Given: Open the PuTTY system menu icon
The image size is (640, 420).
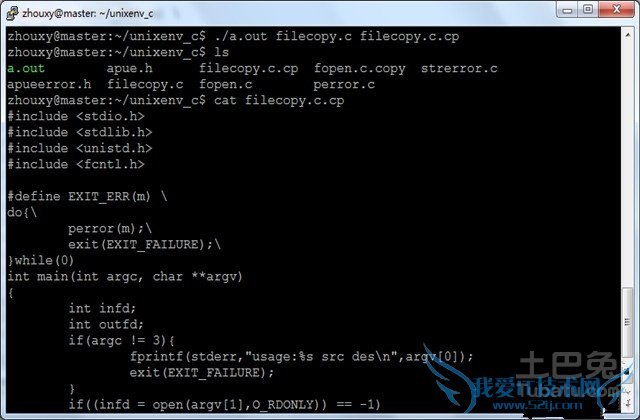Looking at the screenshot, I should click(x=12, y=13).
